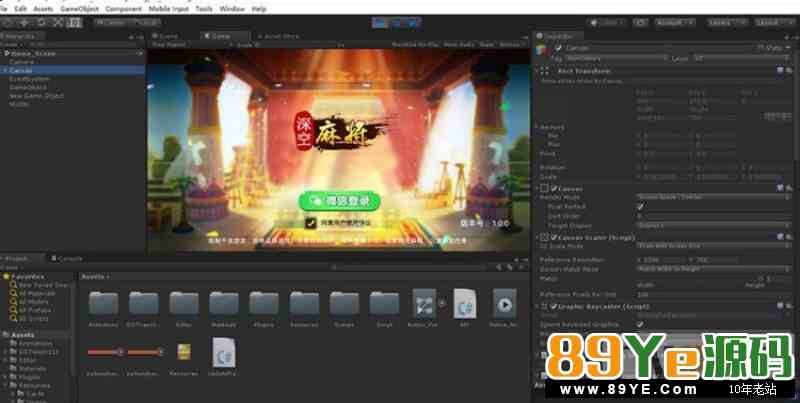
Task: Open the Target Display dropdown
Action: pos(714,225)
